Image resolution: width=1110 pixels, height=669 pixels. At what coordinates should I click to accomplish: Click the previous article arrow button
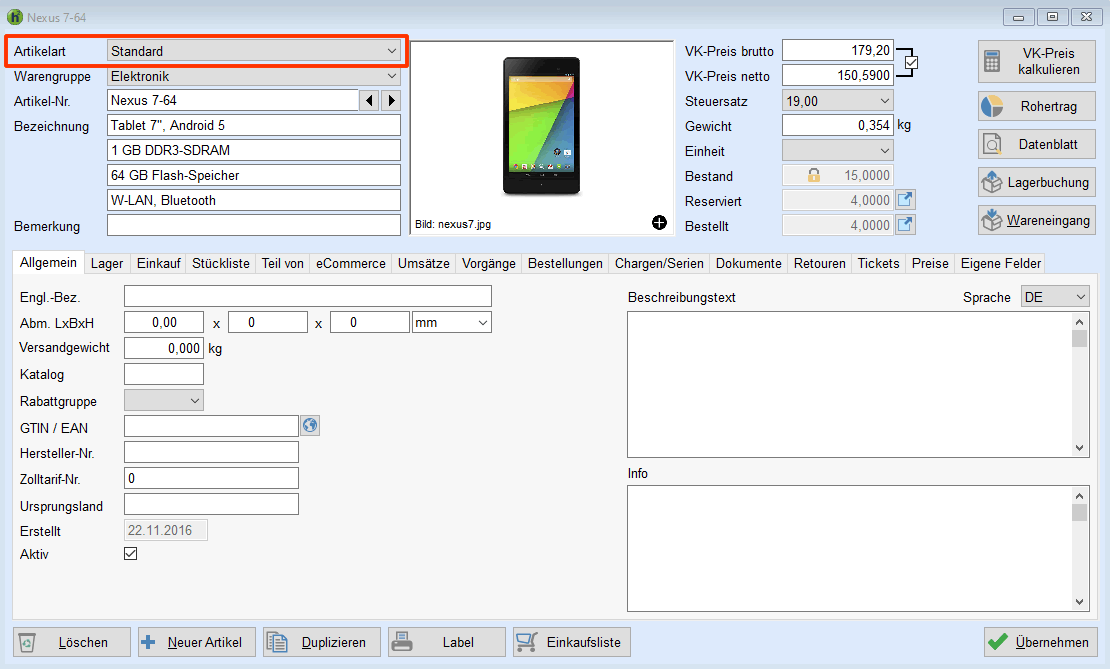369,101
